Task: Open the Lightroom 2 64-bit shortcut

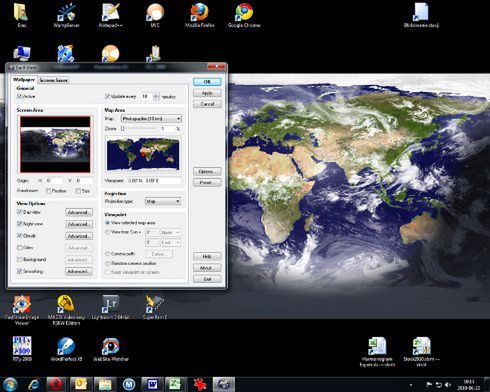Action: point(110,307)
